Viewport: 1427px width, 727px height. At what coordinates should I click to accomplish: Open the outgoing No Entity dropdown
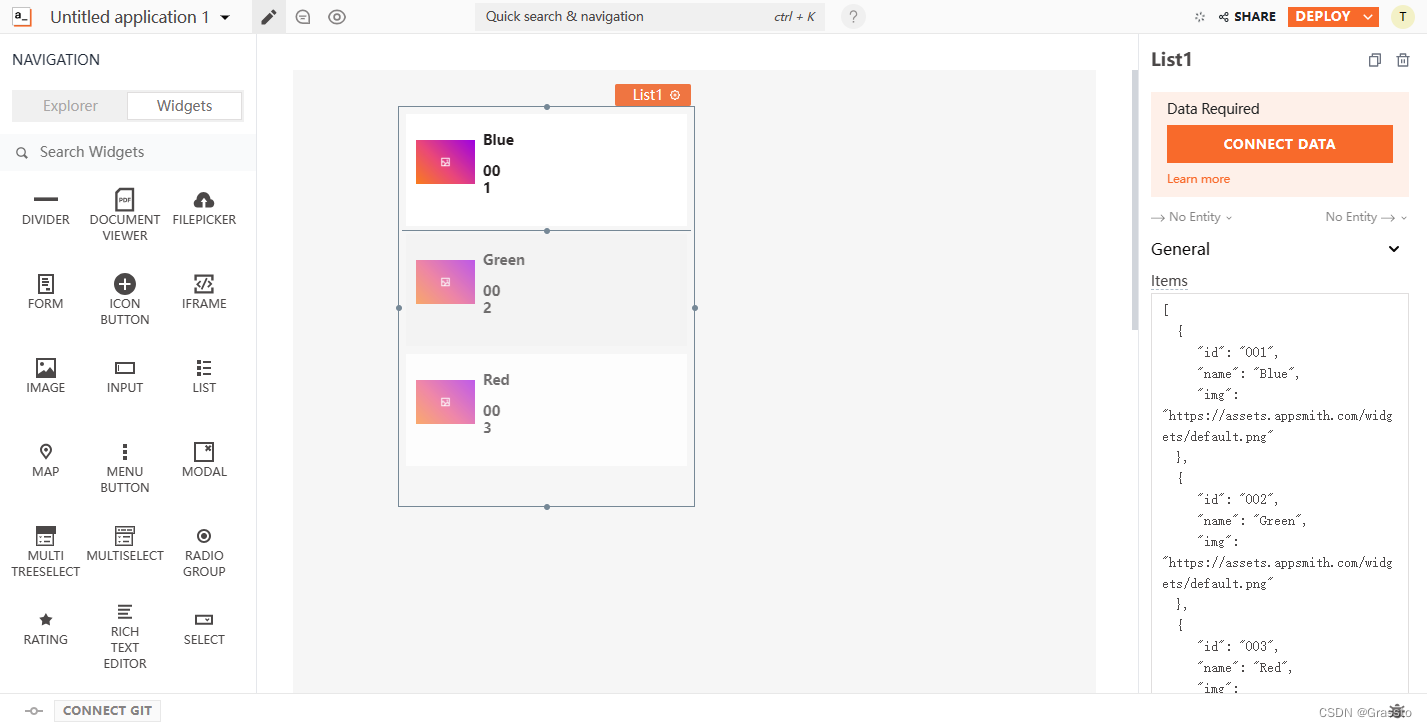coord(1366,217)
